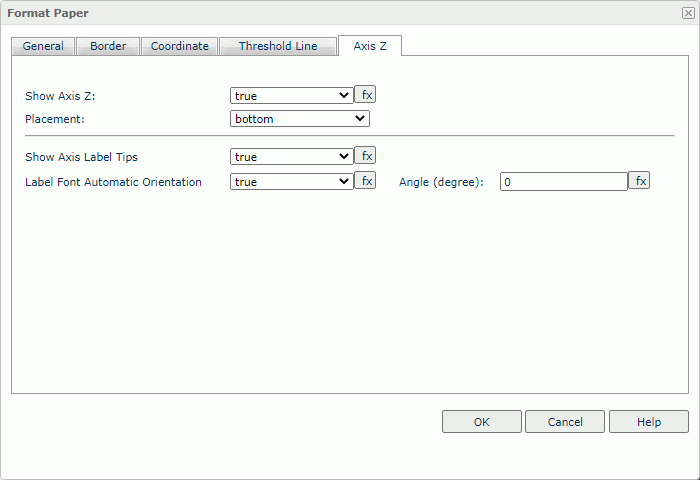Open formula editor for Show Axis Z
Viewport: 700px width, 480px height.
366,95
